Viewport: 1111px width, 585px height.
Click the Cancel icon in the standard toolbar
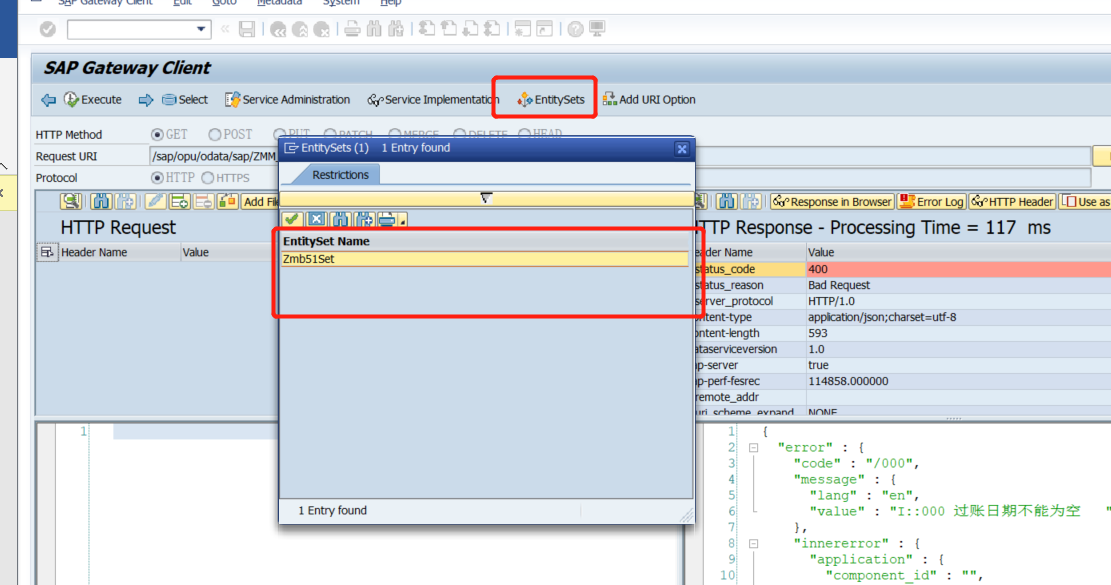tap(322, 29)
